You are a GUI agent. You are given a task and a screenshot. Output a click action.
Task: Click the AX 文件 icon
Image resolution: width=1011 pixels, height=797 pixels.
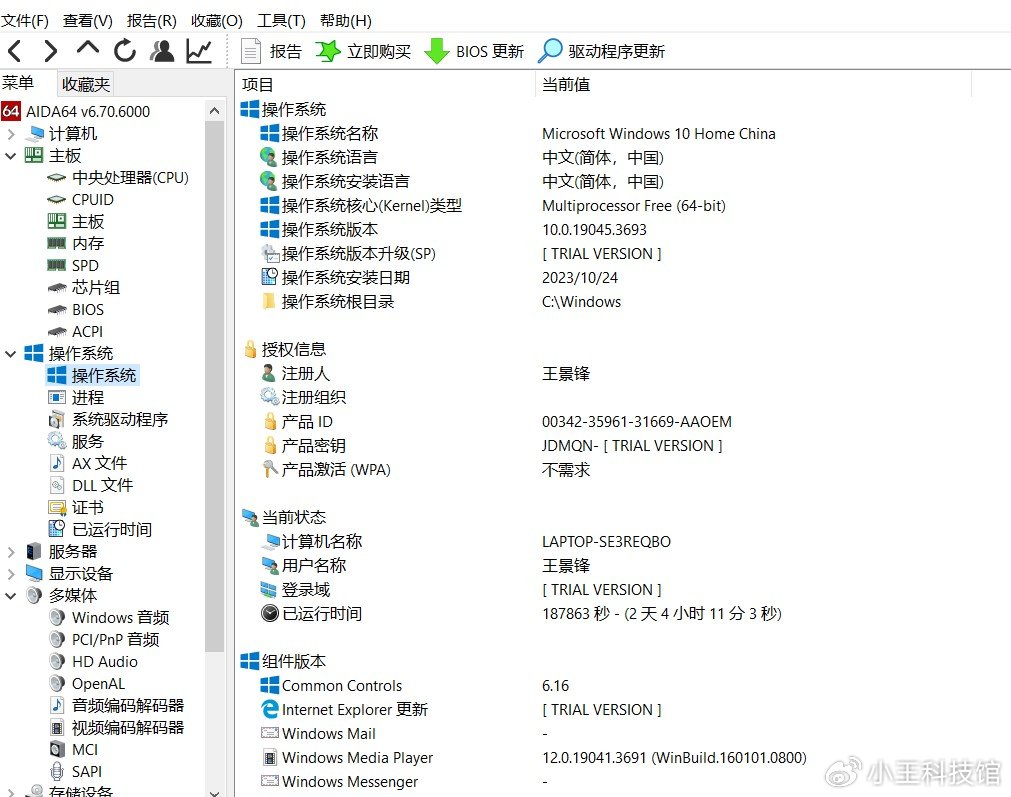coord(57,463)
